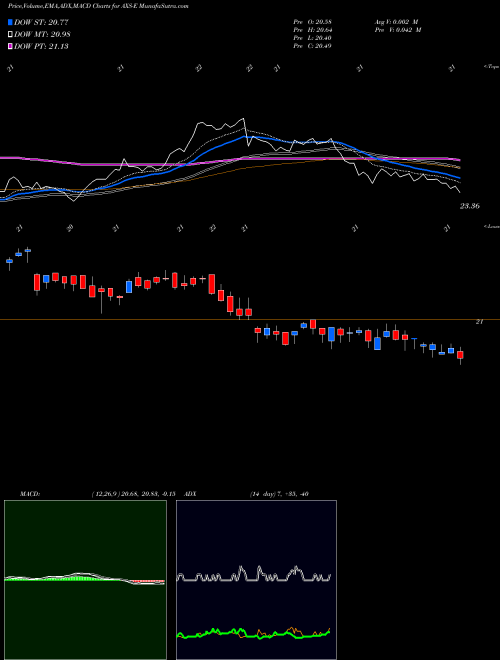Viewport: 500px width, 660px height.
Task: Select the 'DOW ST: 20.77' legend text
Action: [41, 22]
